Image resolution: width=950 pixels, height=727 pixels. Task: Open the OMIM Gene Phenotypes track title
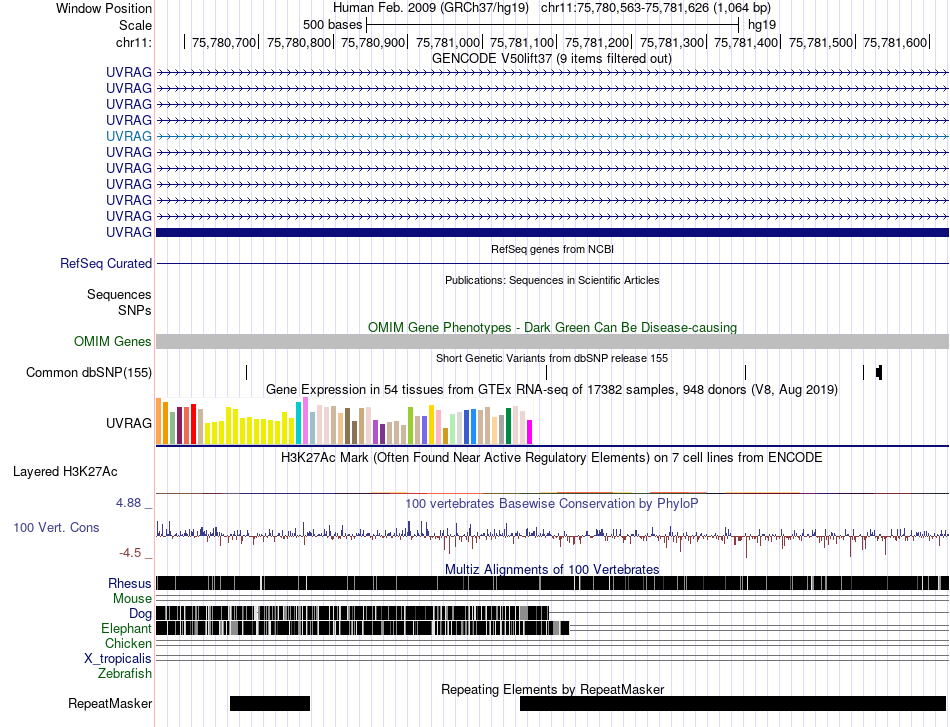click(552, 327)
